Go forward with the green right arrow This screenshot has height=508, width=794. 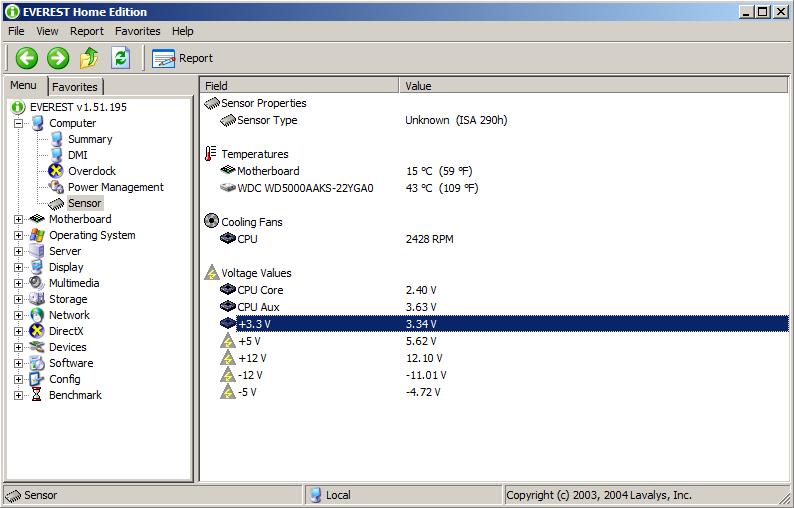(58, 58)
